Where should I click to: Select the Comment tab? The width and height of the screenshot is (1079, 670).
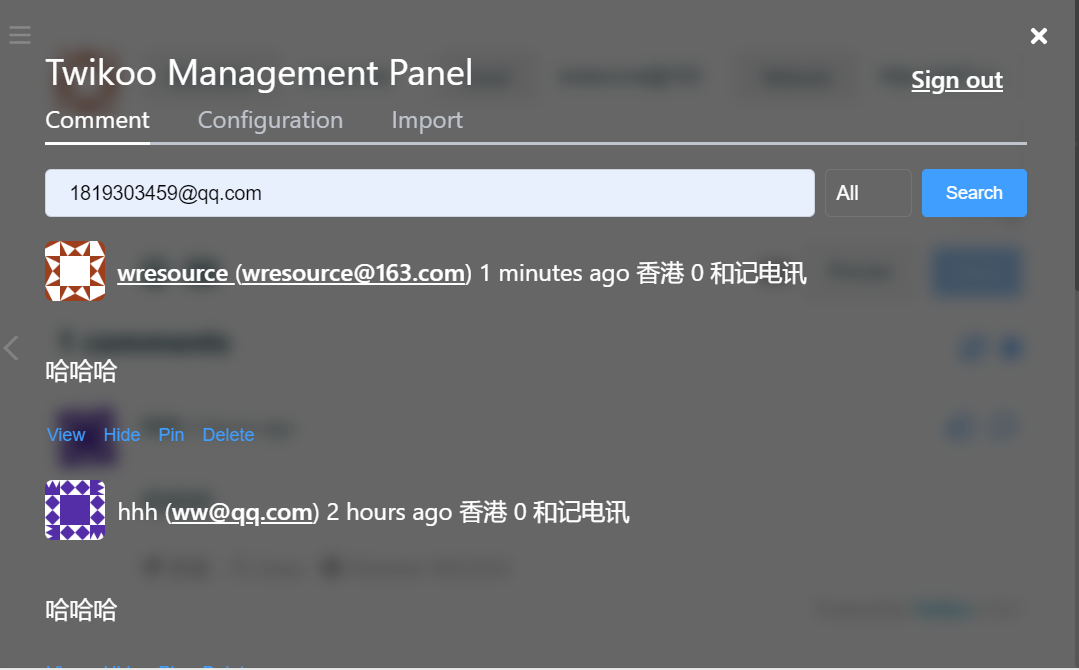(x=97, y=121)
